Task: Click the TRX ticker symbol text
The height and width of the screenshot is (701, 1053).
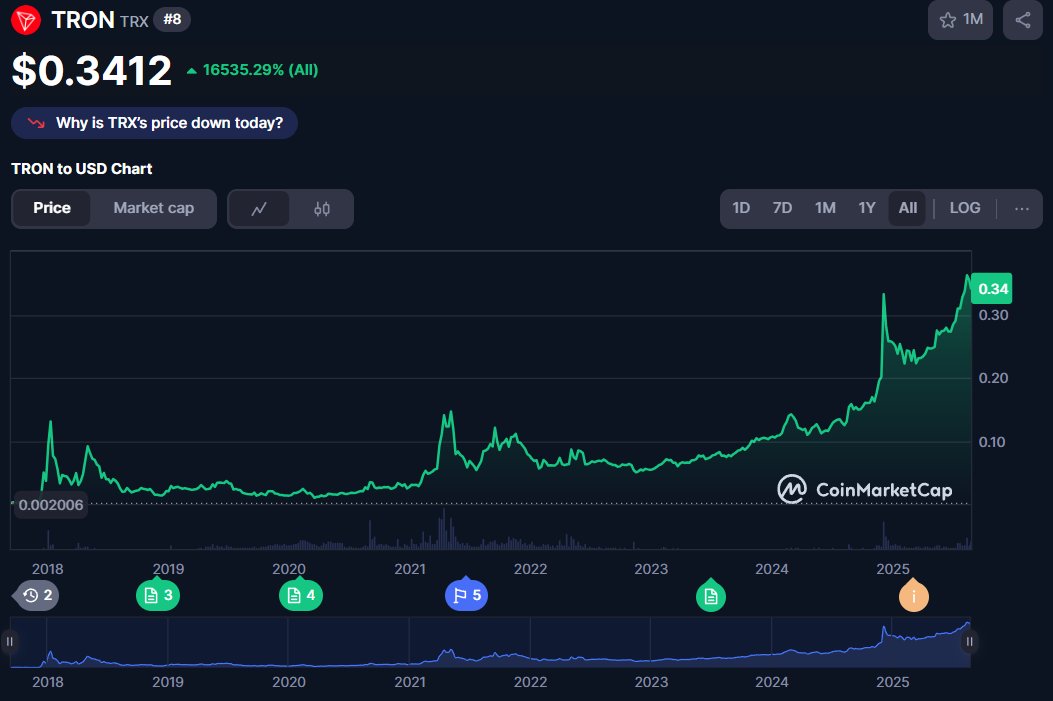Action: (x=134, y=21)
